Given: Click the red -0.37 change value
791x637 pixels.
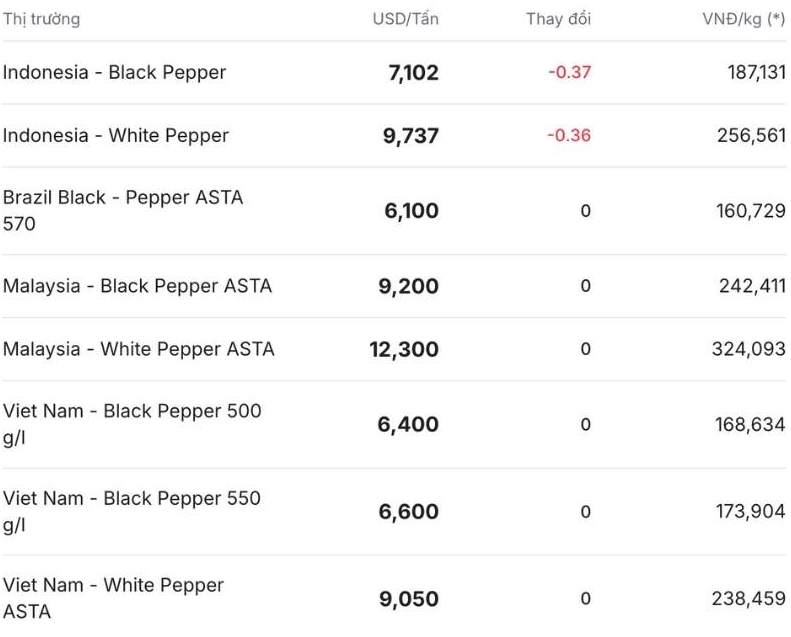Looking at the screenshot, I should point(569,72).
